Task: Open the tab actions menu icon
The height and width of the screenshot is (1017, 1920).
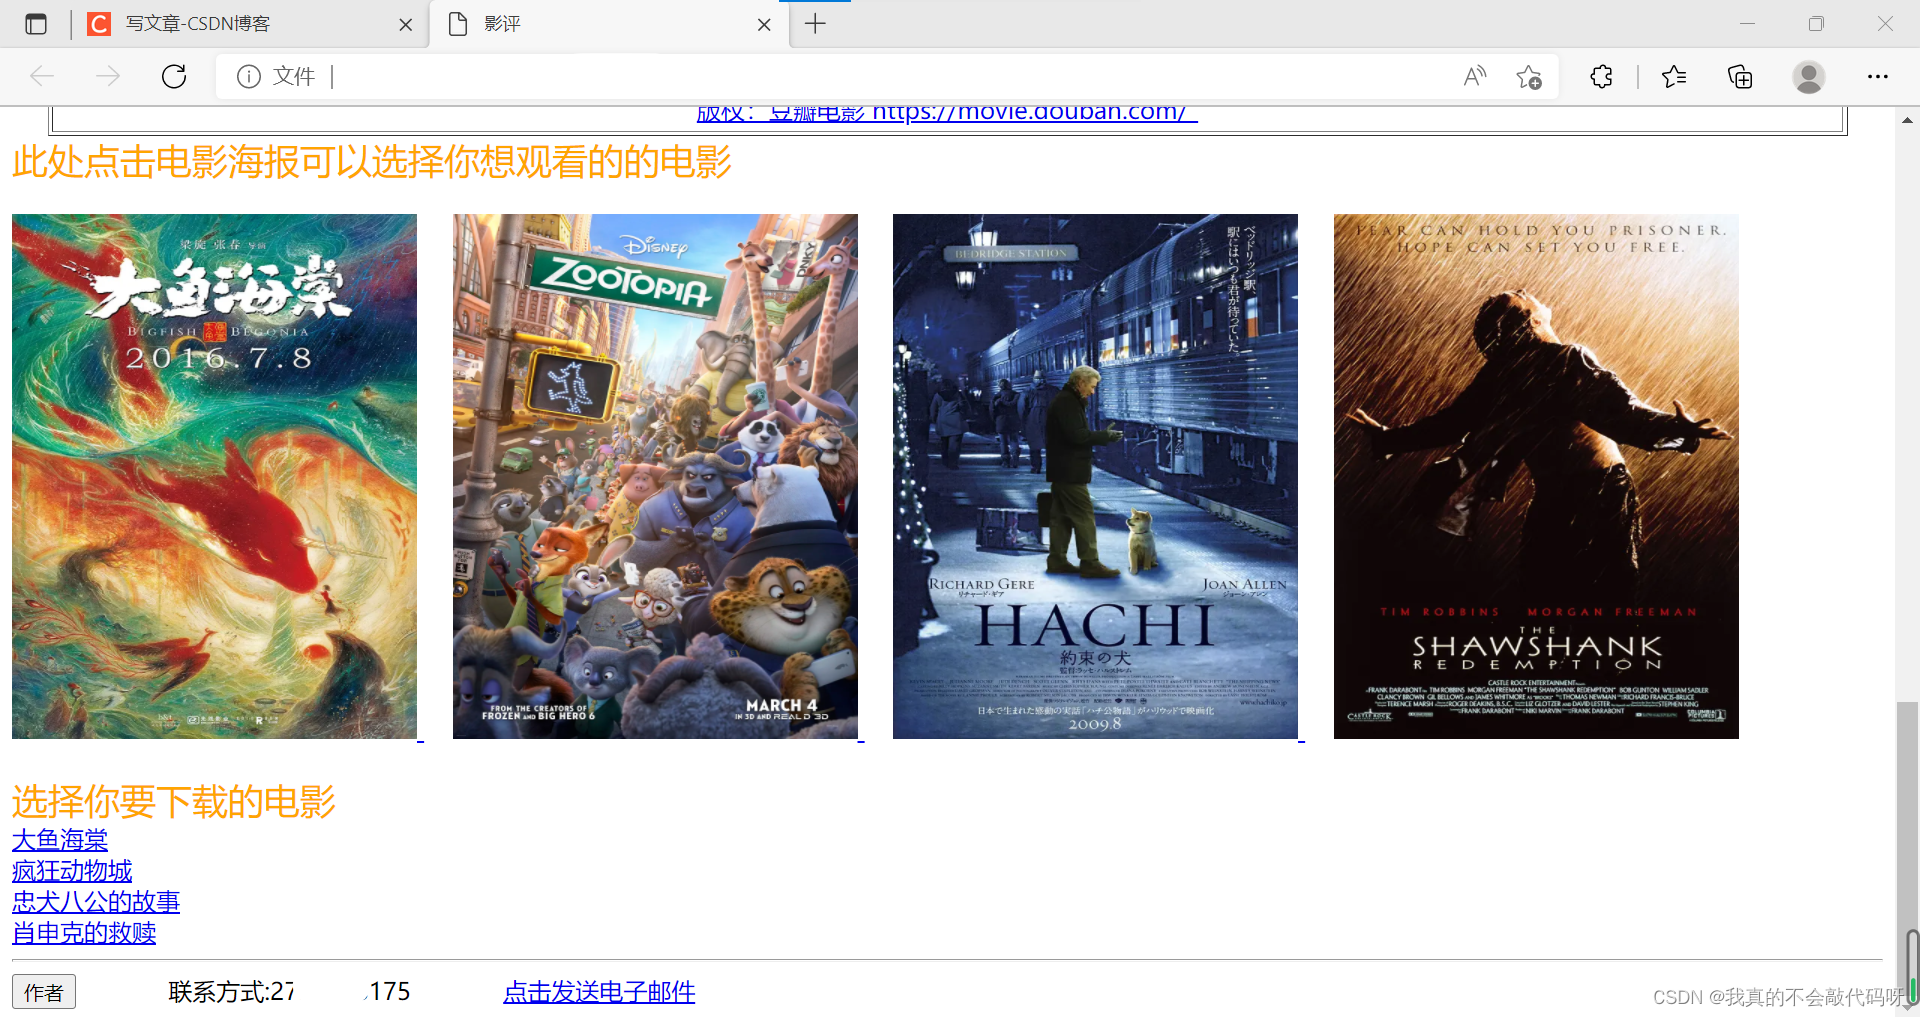Action: (36, 24)
